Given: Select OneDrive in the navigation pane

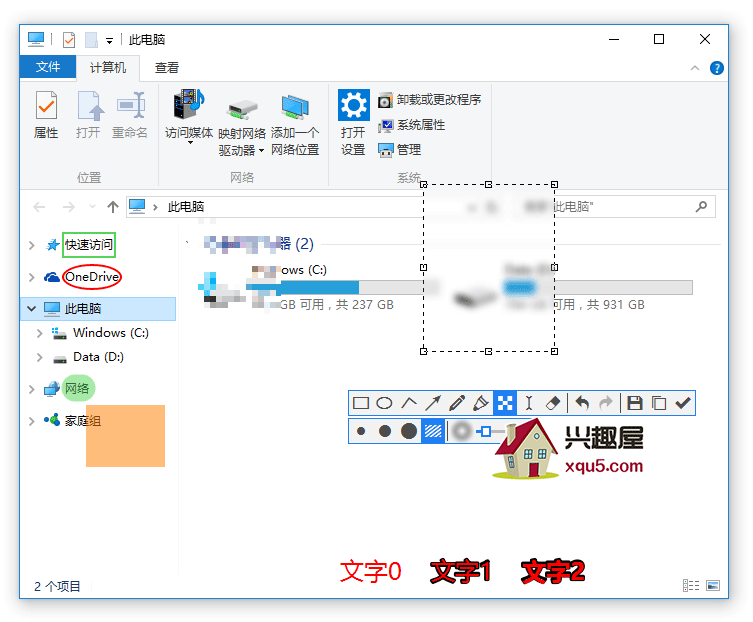Looking at the screenshot, I should [x=92, y=277].
